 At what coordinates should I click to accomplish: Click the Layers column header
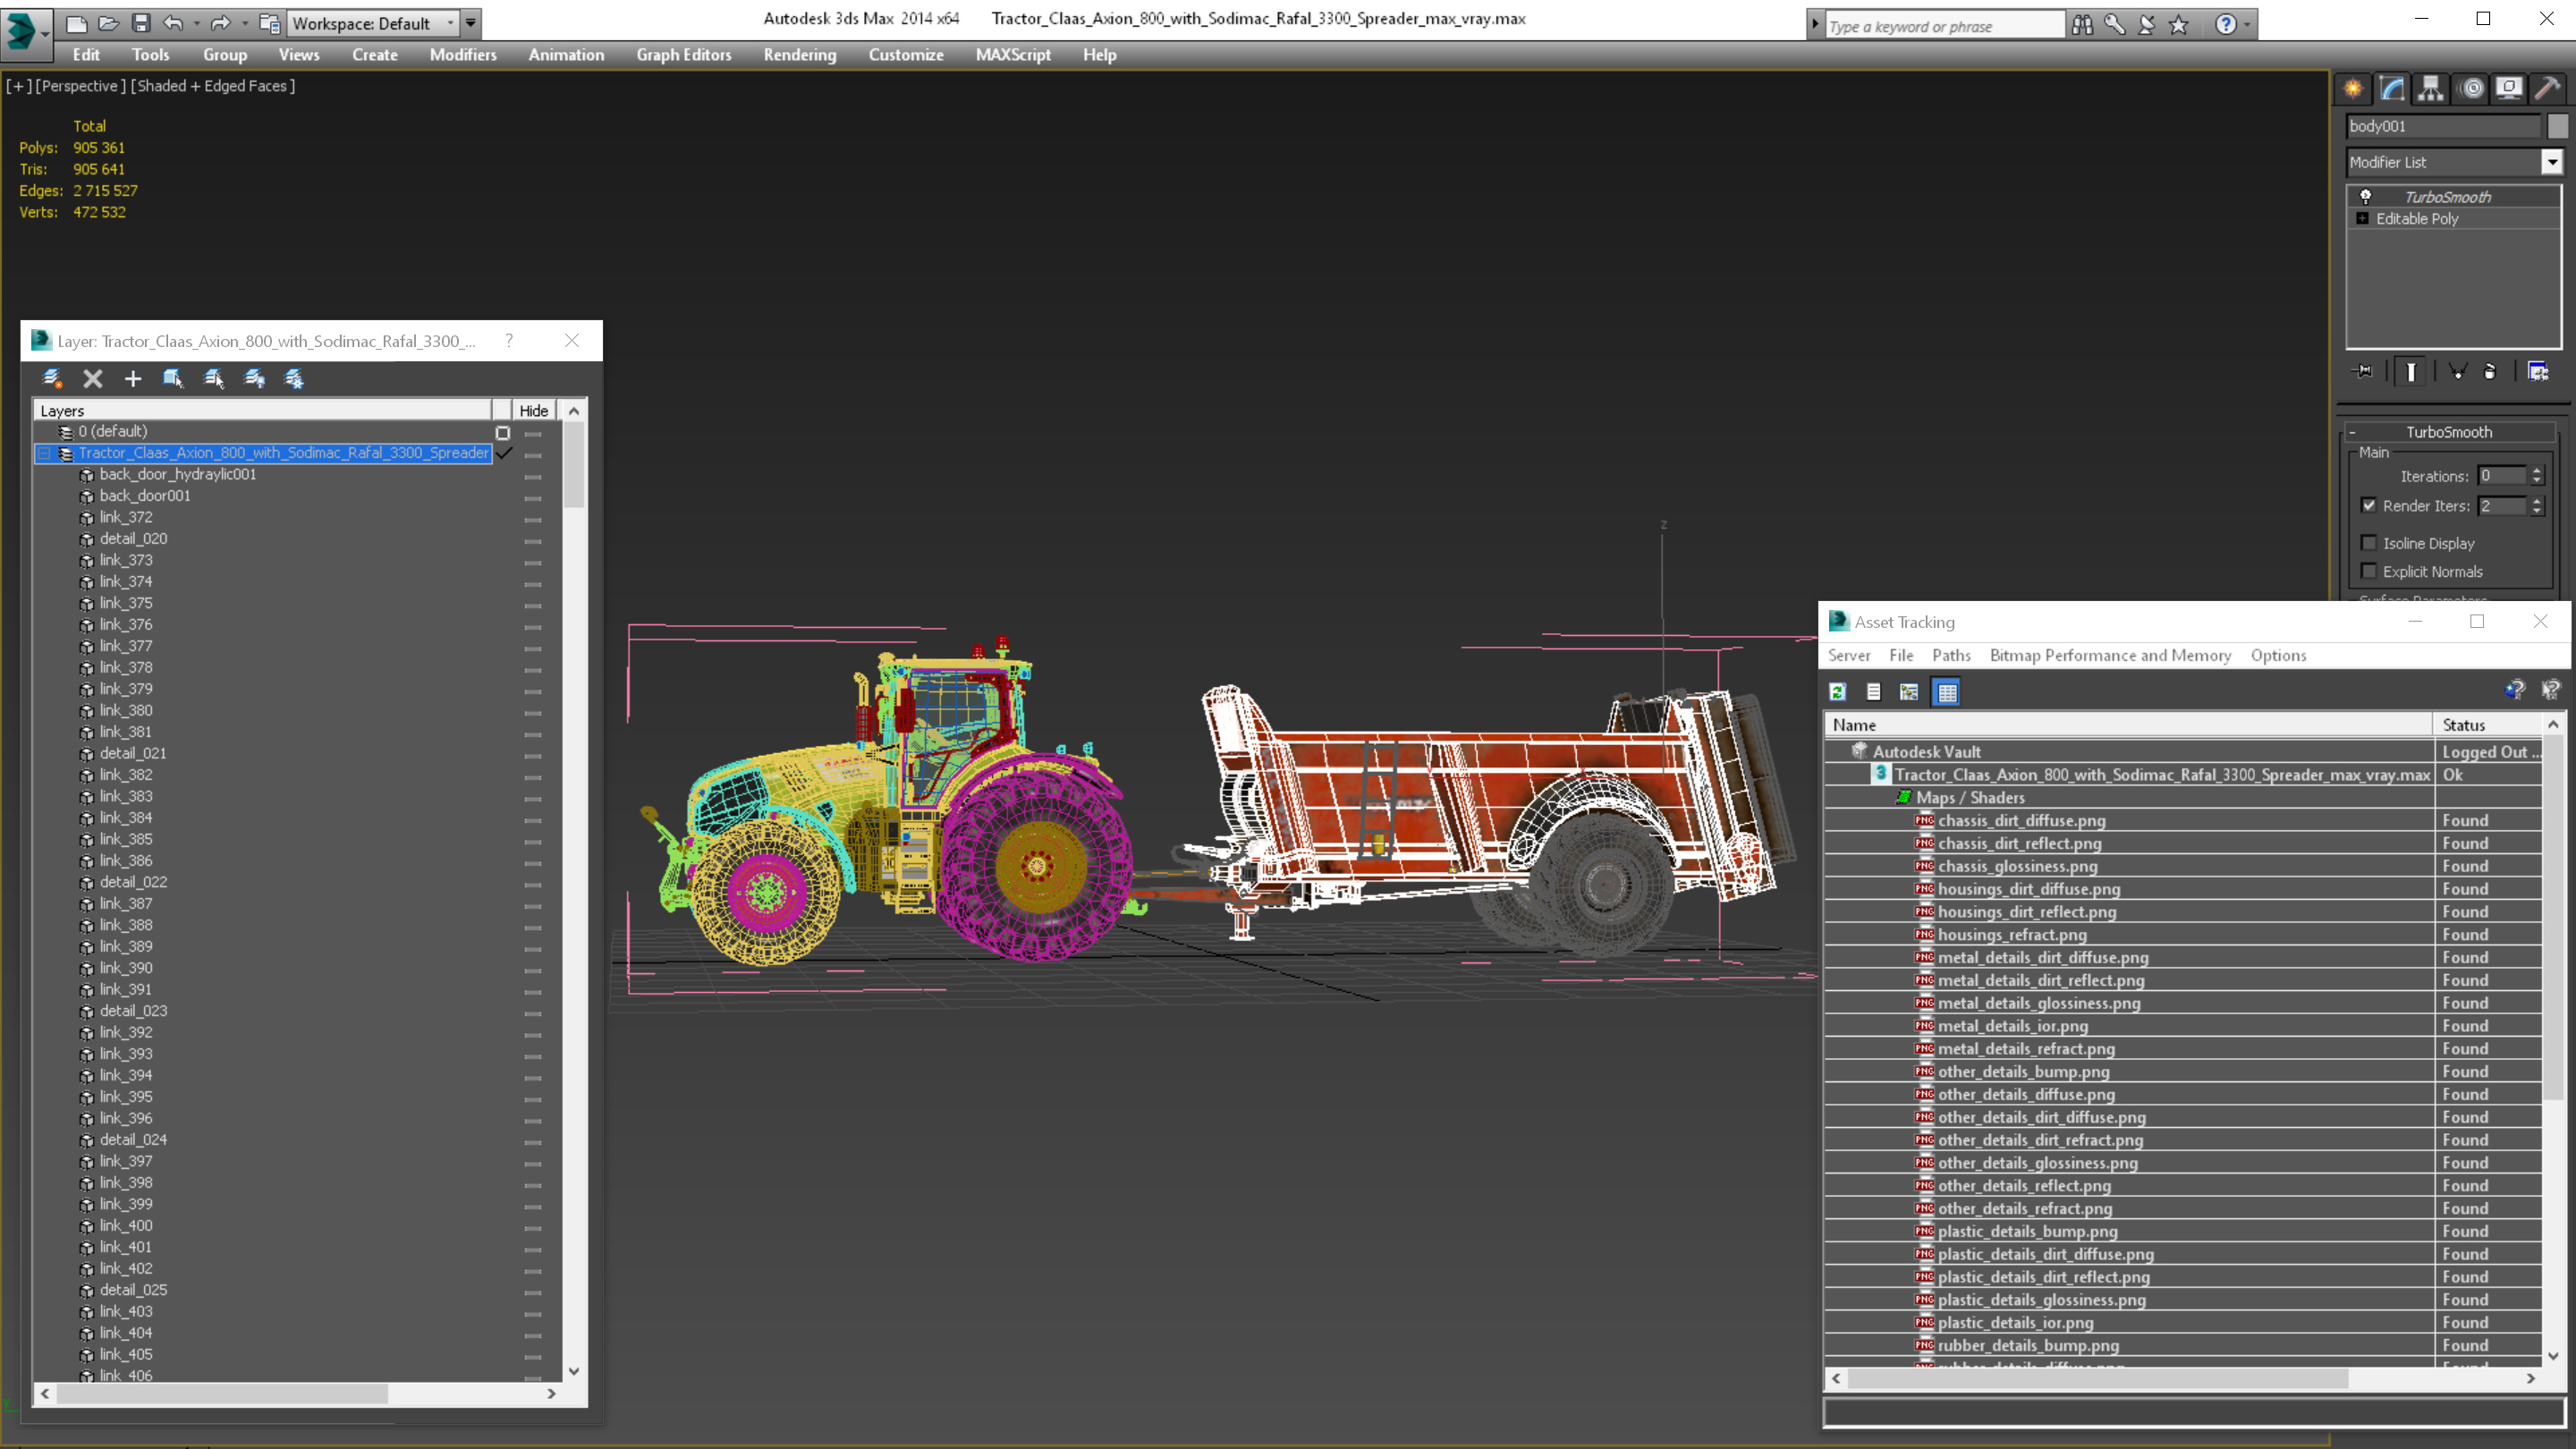[x=263, y=410]
